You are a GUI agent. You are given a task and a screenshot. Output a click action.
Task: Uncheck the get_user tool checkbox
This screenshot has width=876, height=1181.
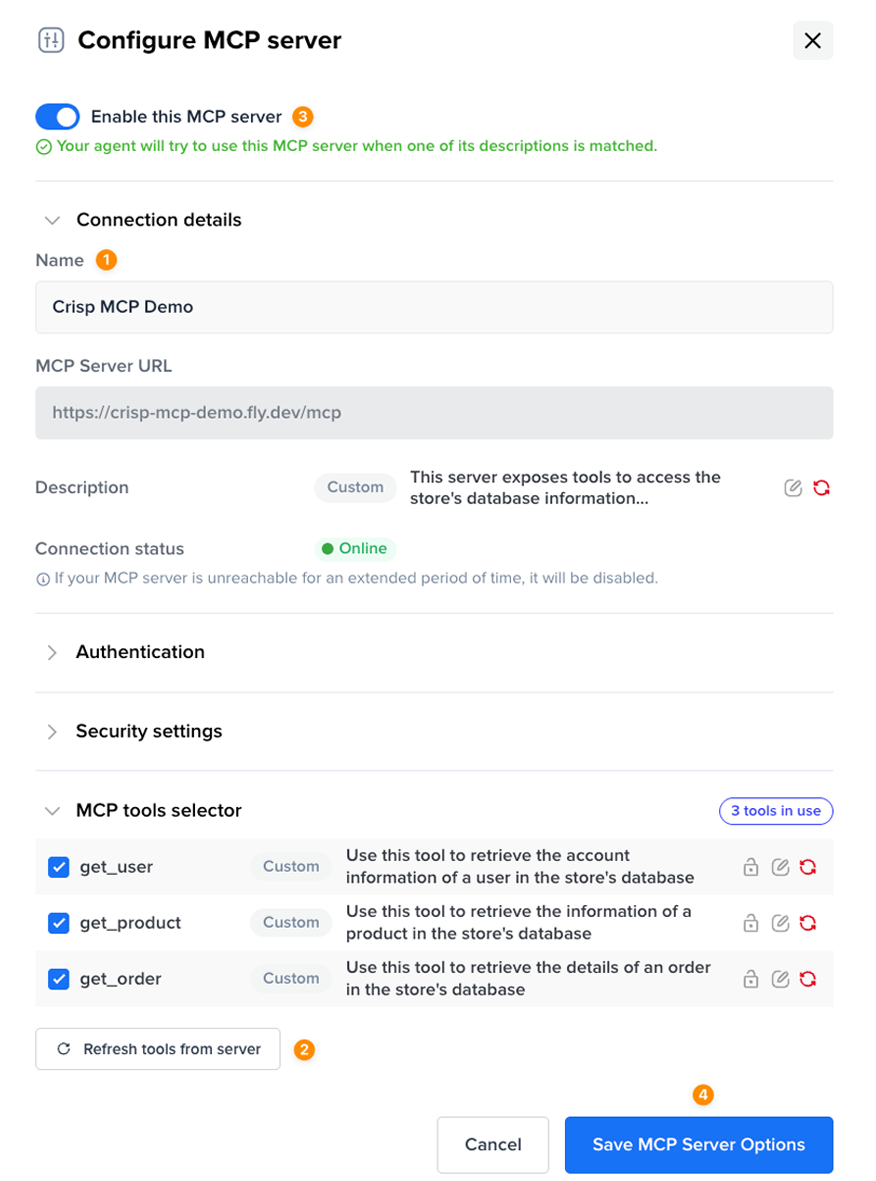(58, 867)
